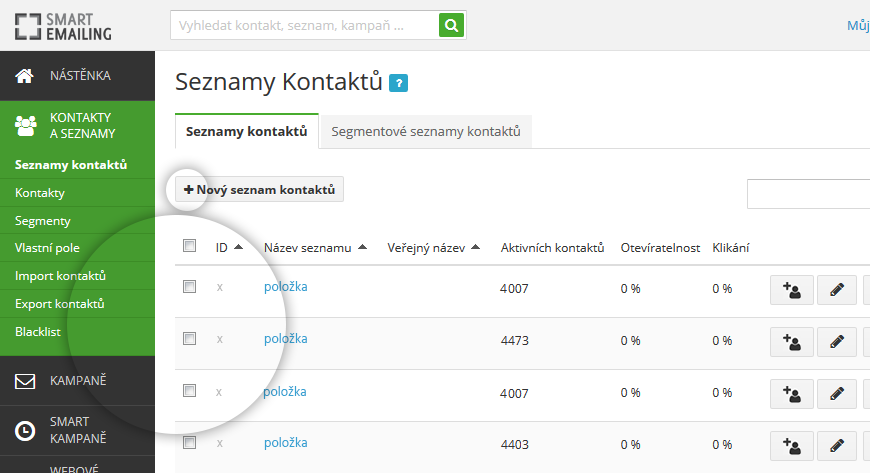The image size is (870, 473).
Task: Sort the table by ID arrow
Action: coord(239,247)
